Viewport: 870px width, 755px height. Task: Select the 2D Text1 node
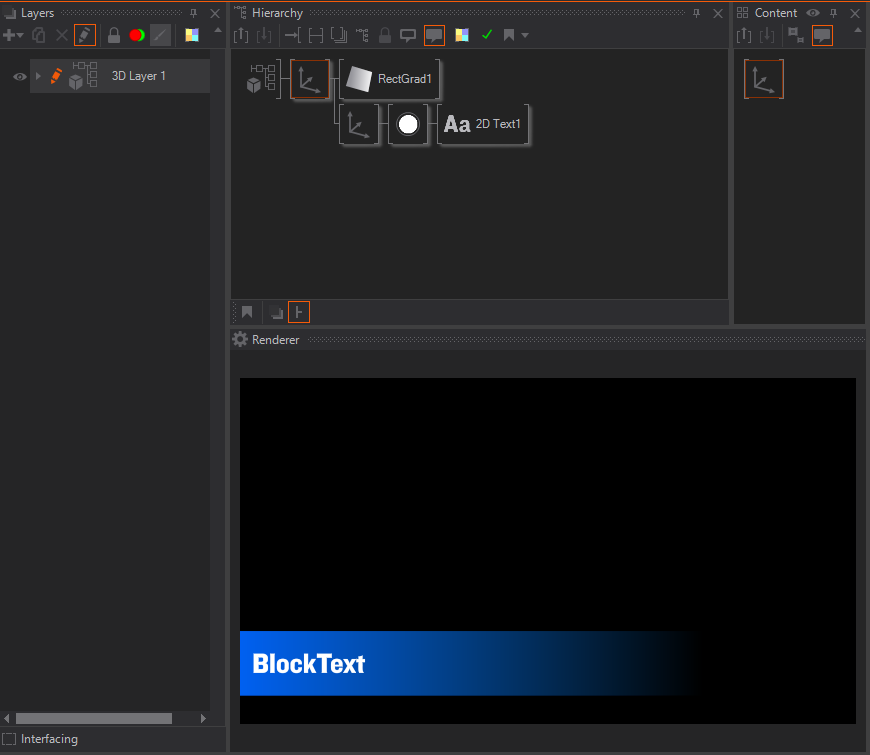(483, 124)
